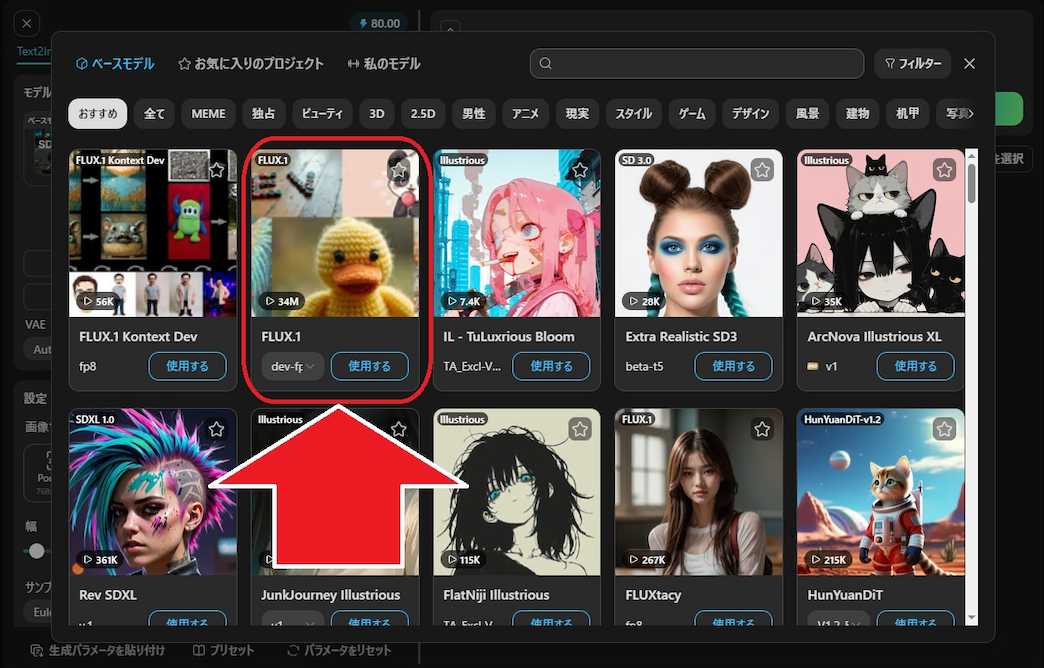Select the スタイル category chip
The image size is (1044, 668).
[x=634, y=113]
